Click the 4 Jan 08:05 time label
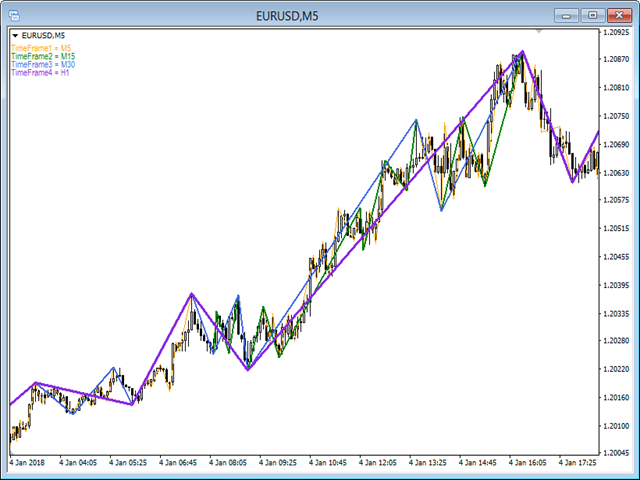Screen dimensions: 640x480 [x=228, y=463]
